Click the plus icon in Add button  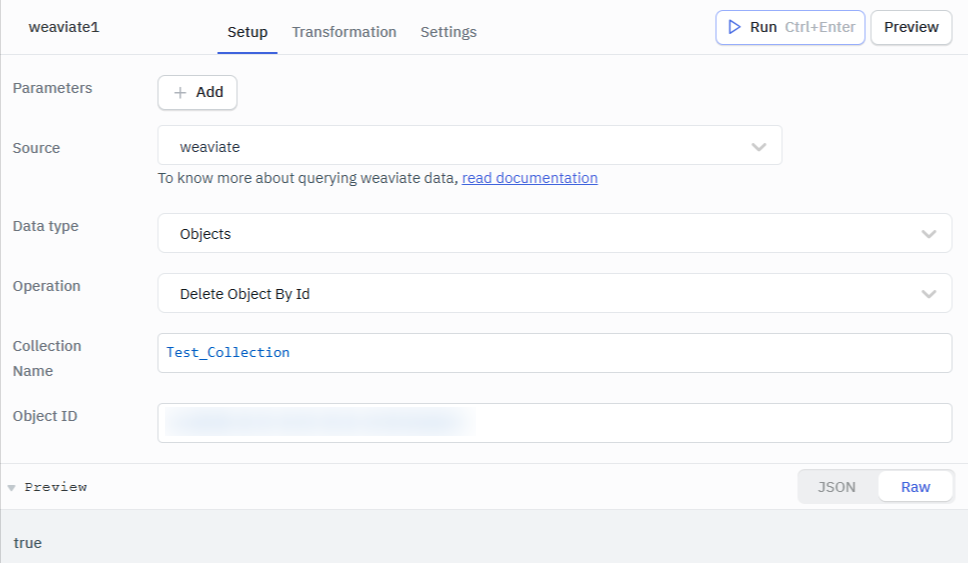tap(180, 93)
